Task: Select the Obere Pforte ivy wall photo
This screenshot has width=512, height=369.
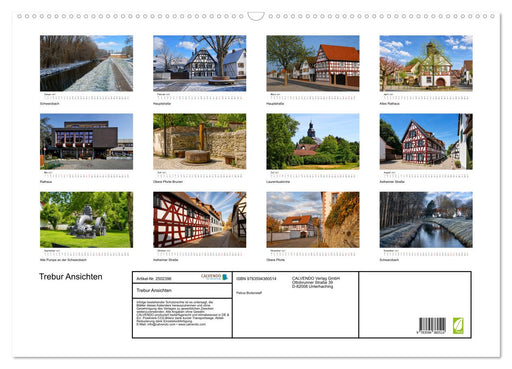Action: [313, 219]
